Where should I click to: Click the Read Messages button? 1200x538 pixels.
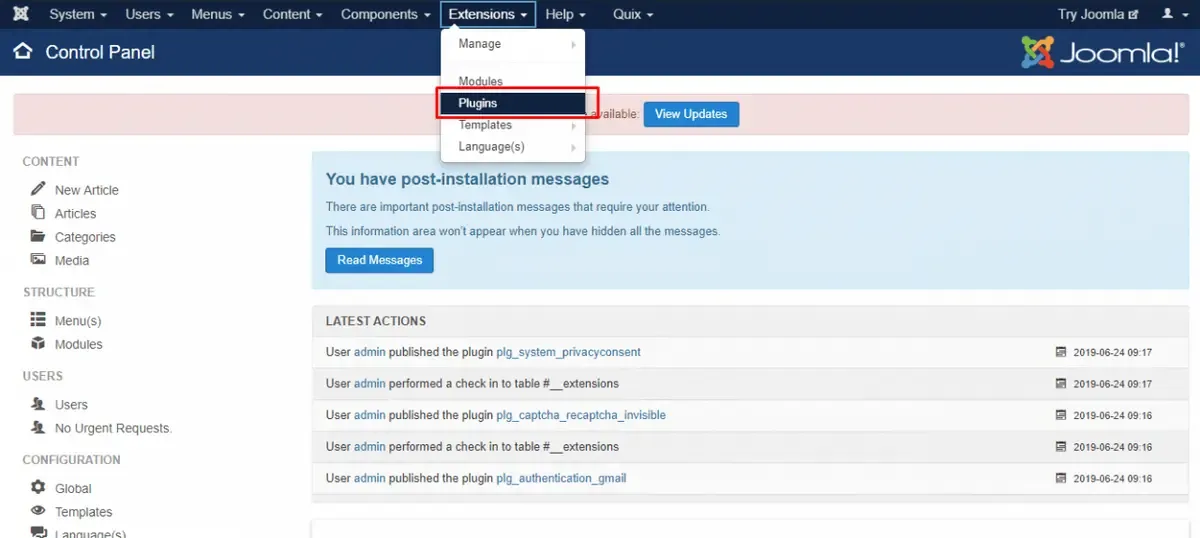(379, 260)
